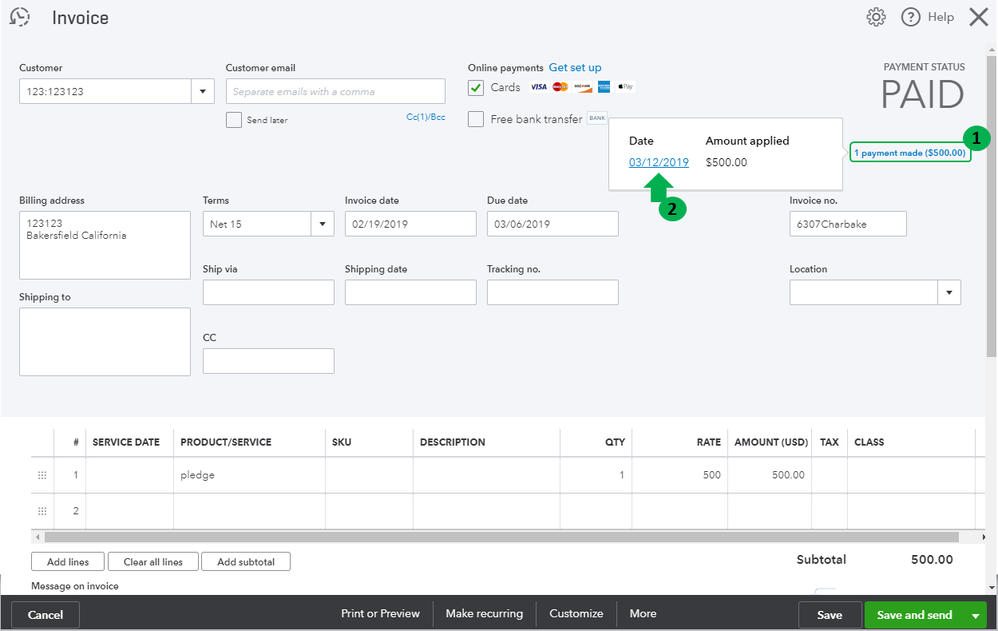Check the Send later checkbox
The height and width of the screenshot is (631, 998).
[x=234, y=120]
